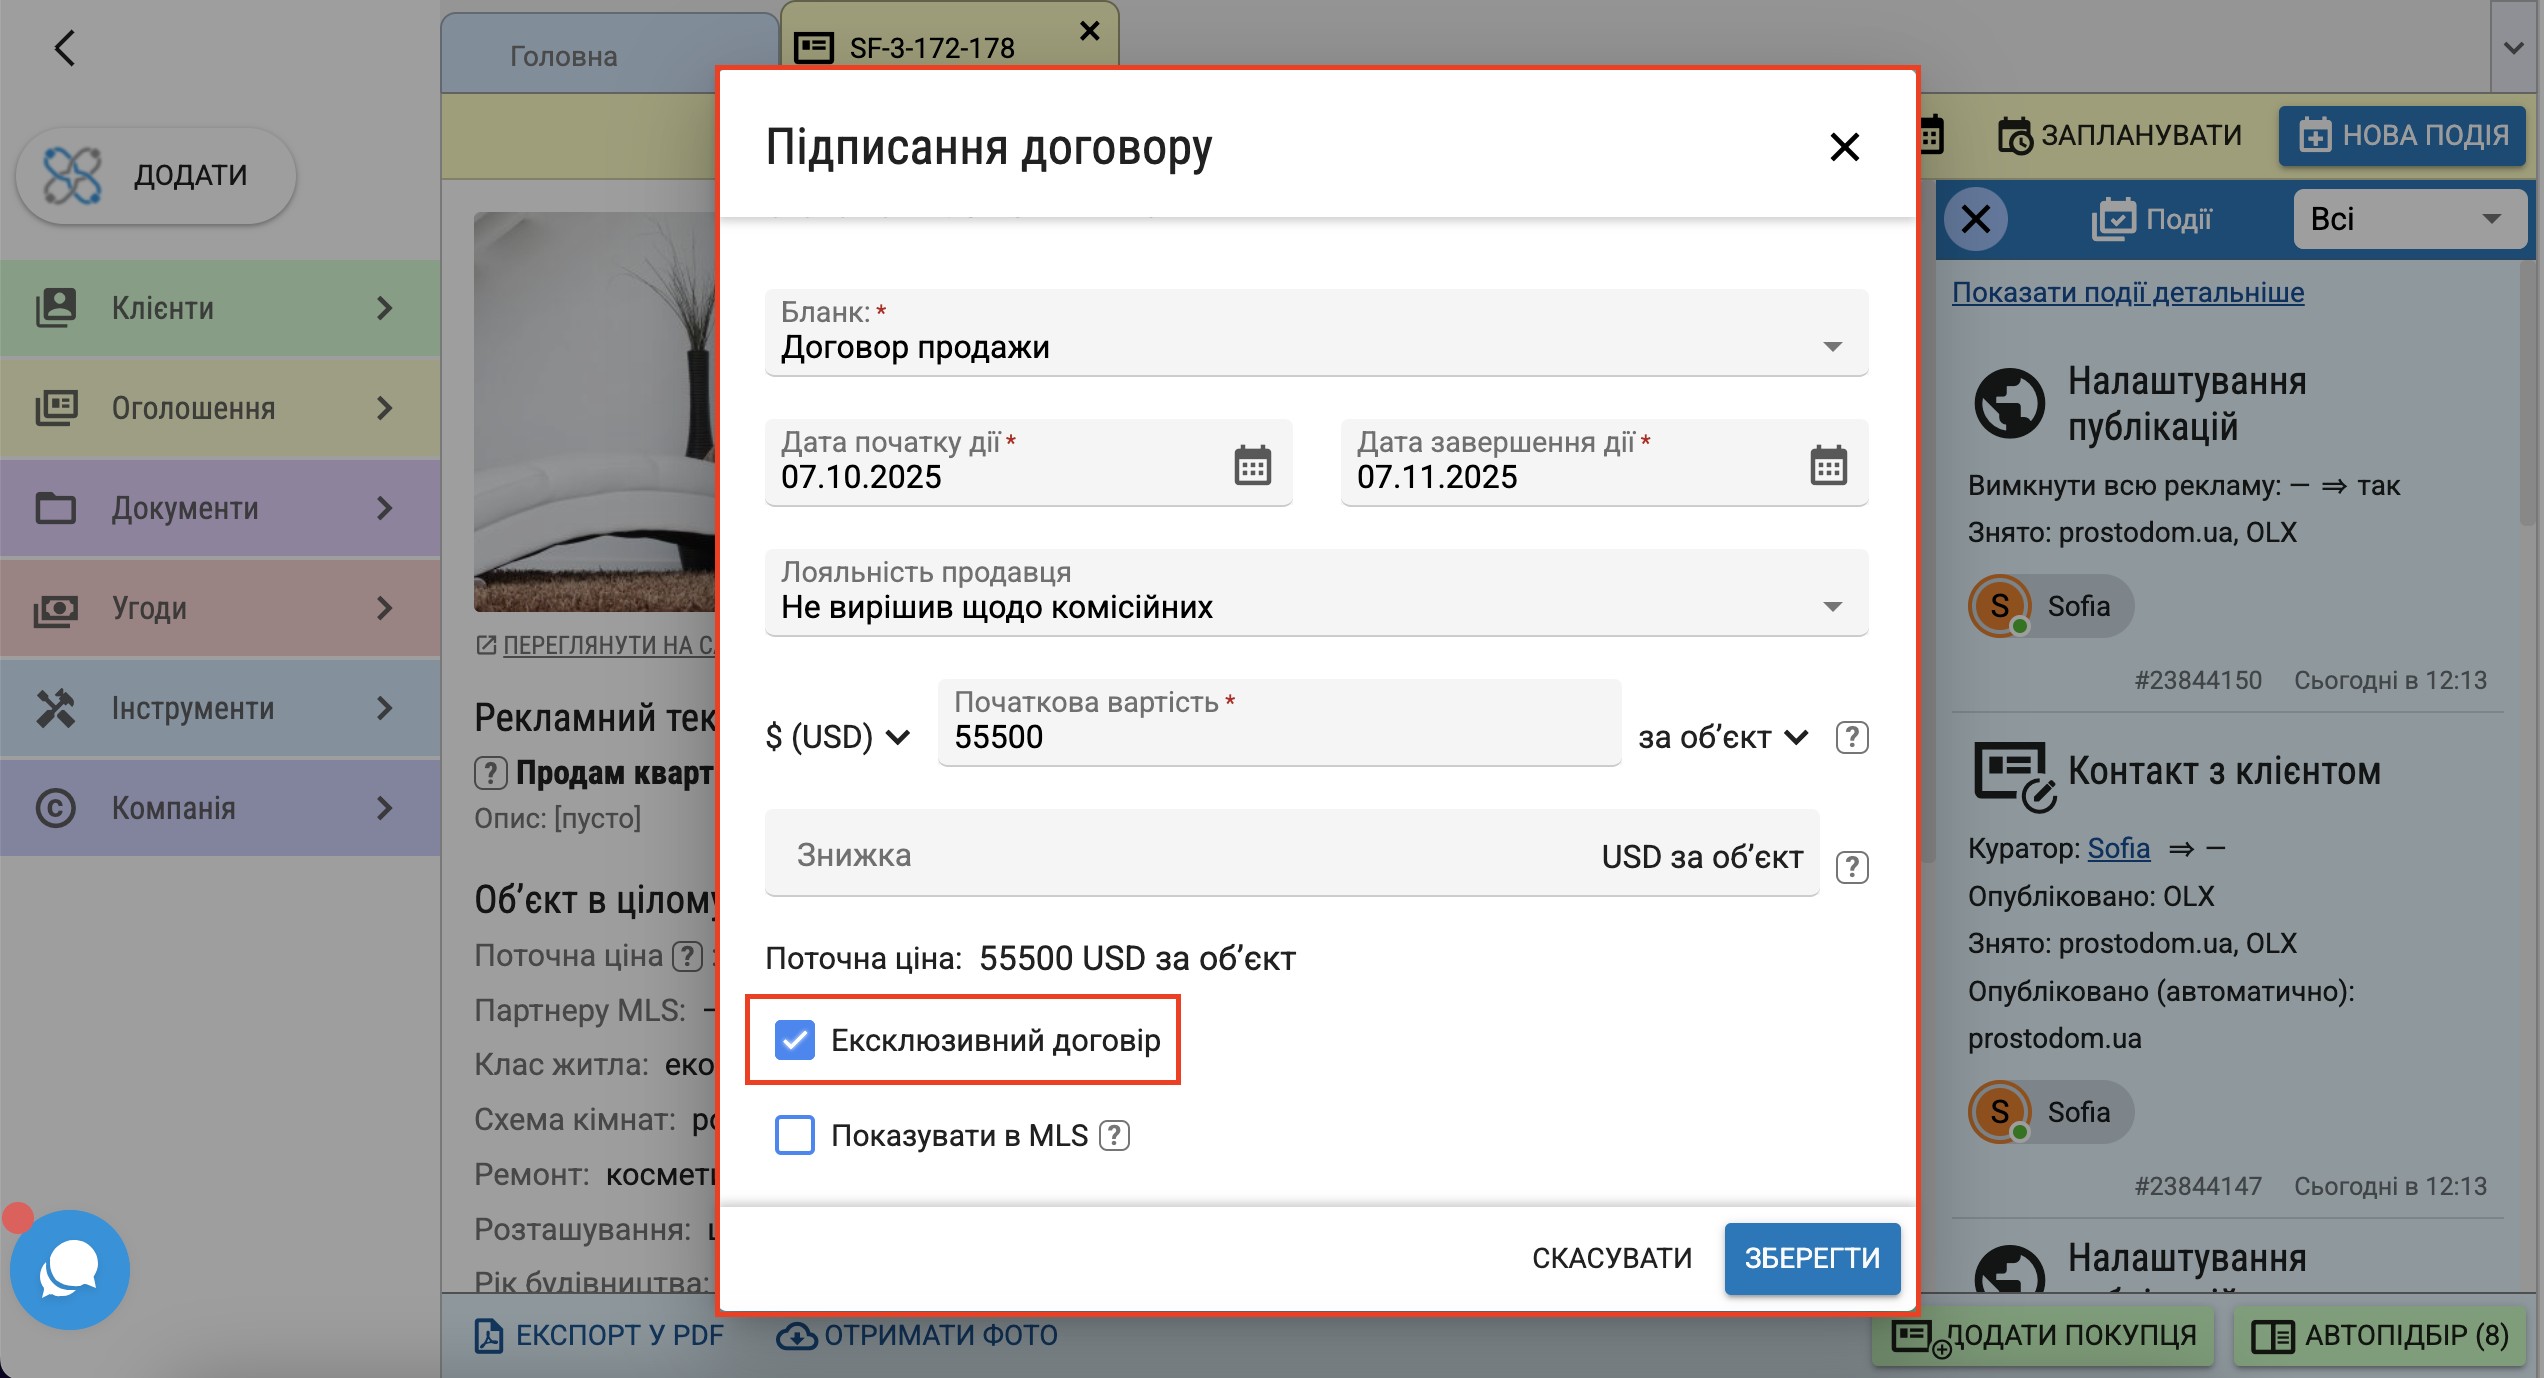This screenshot has height=1378, width=2544.
Task: Click the СКАСУВАТИ button
Action: point(1612,1258)
